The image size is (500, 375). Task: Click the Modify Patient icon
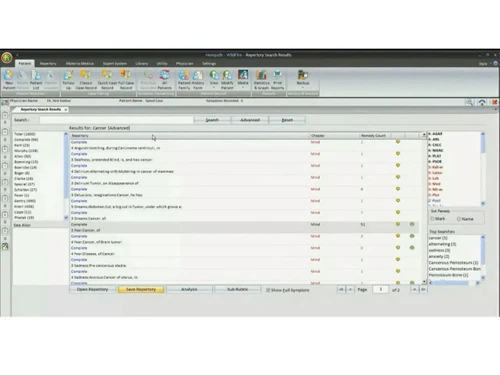pos(227,80)
